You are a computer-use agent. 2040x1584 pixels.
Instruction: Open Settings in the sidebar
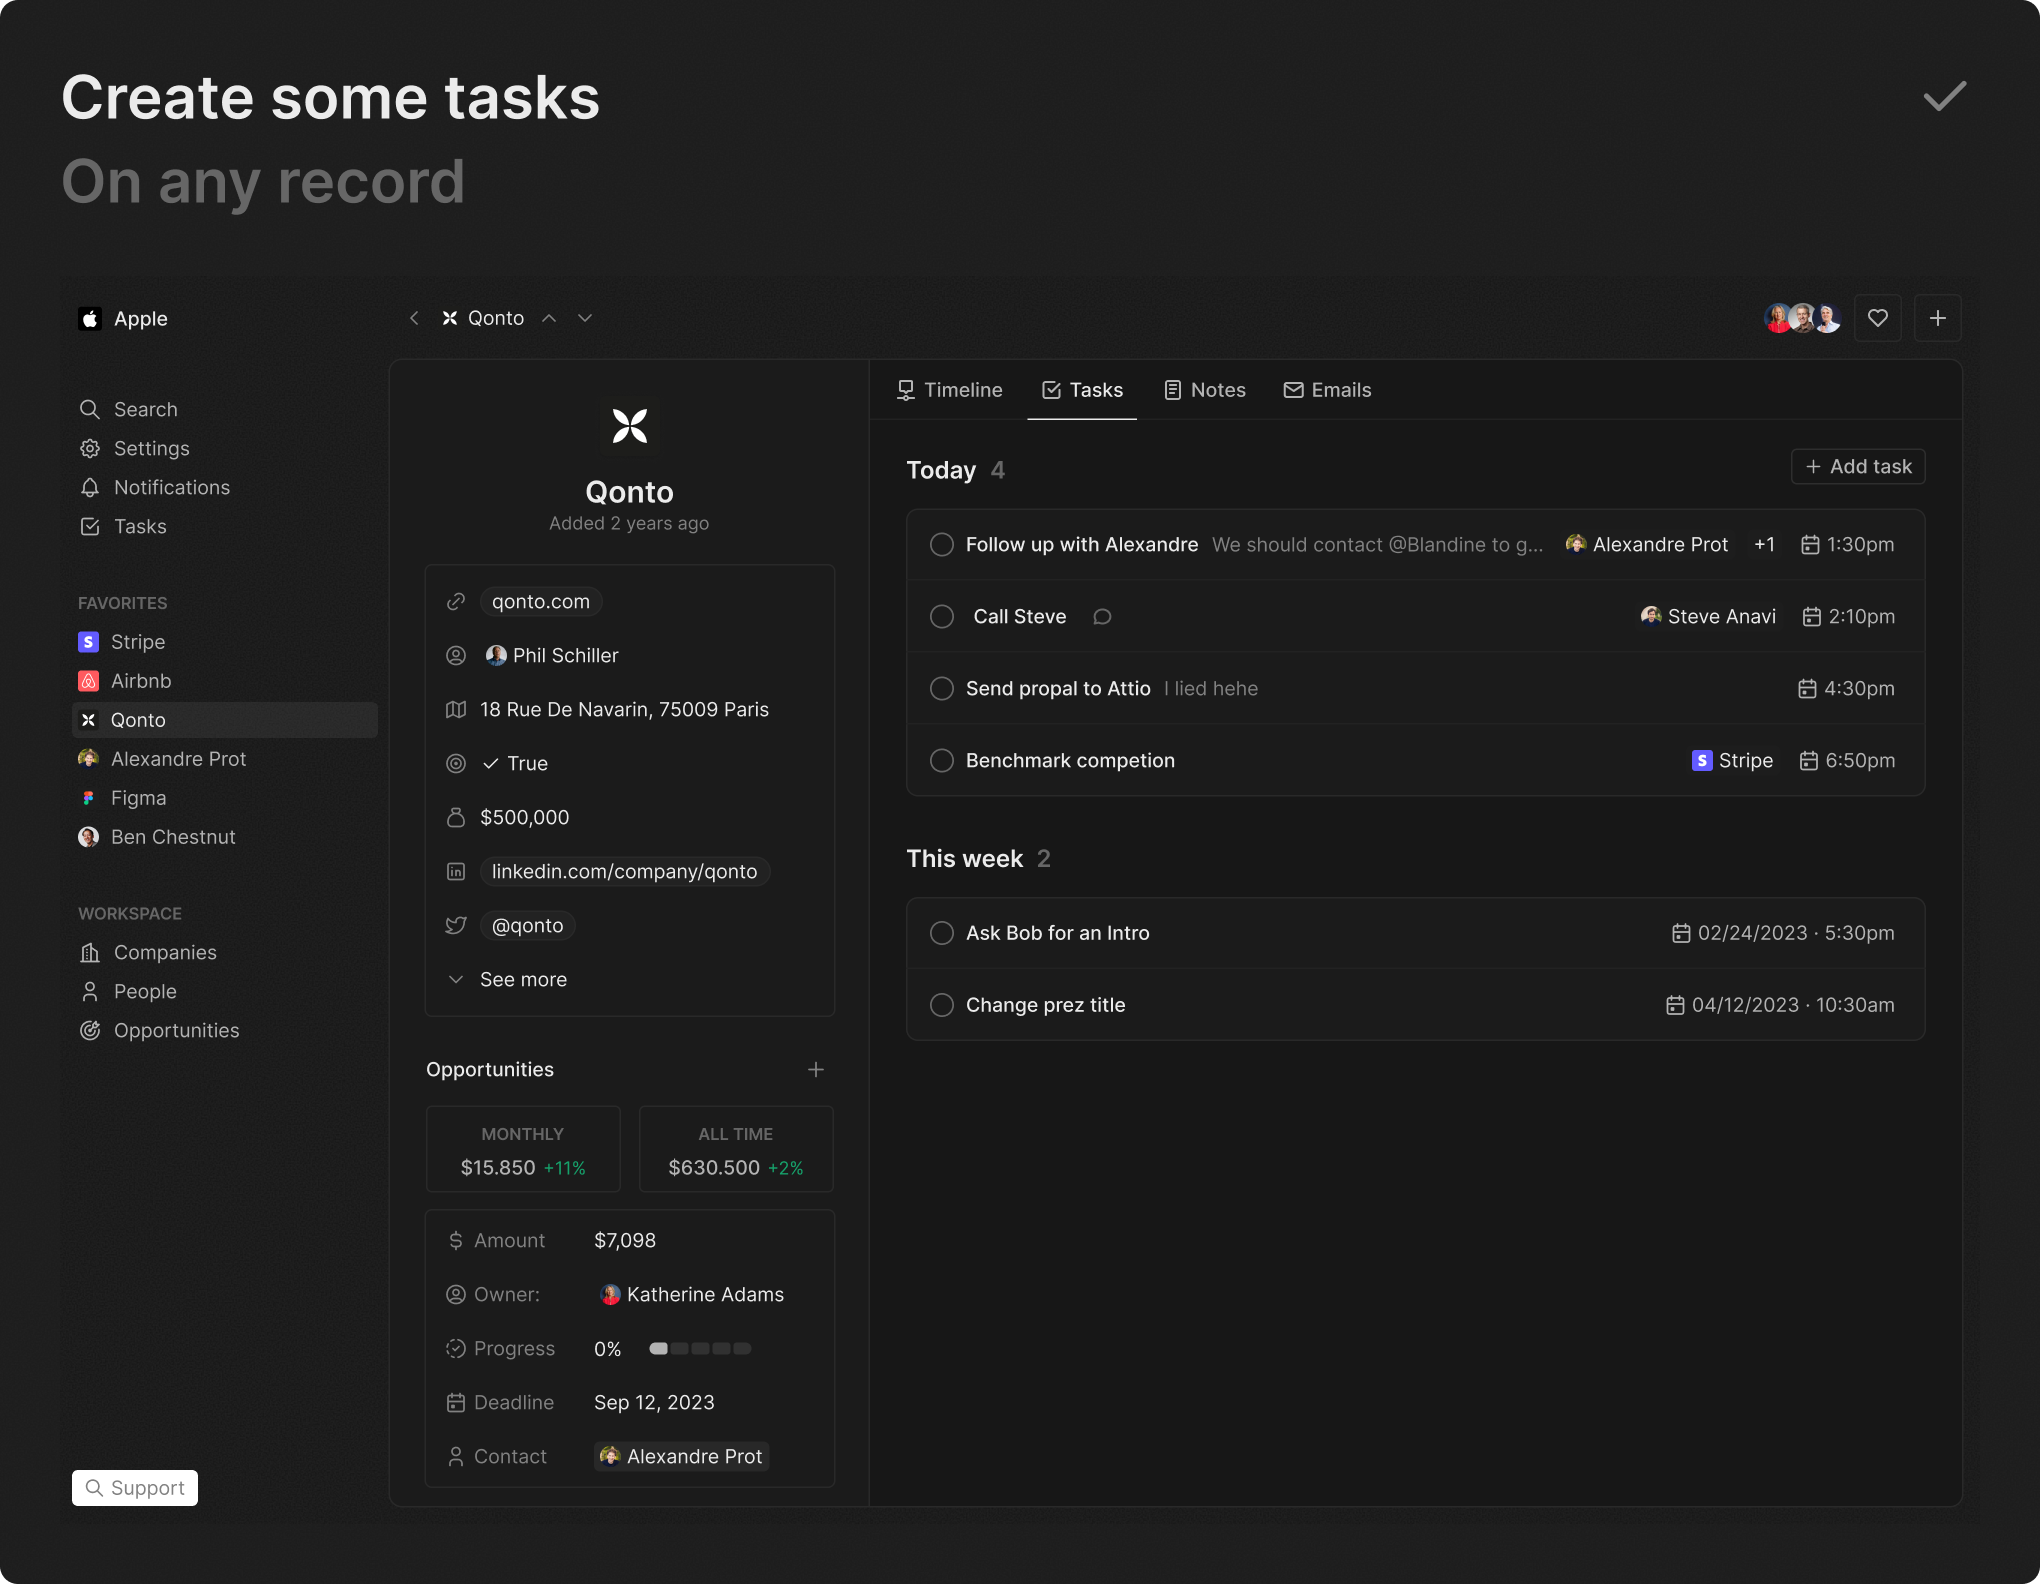pyautogui.click(x=150, y=449)
